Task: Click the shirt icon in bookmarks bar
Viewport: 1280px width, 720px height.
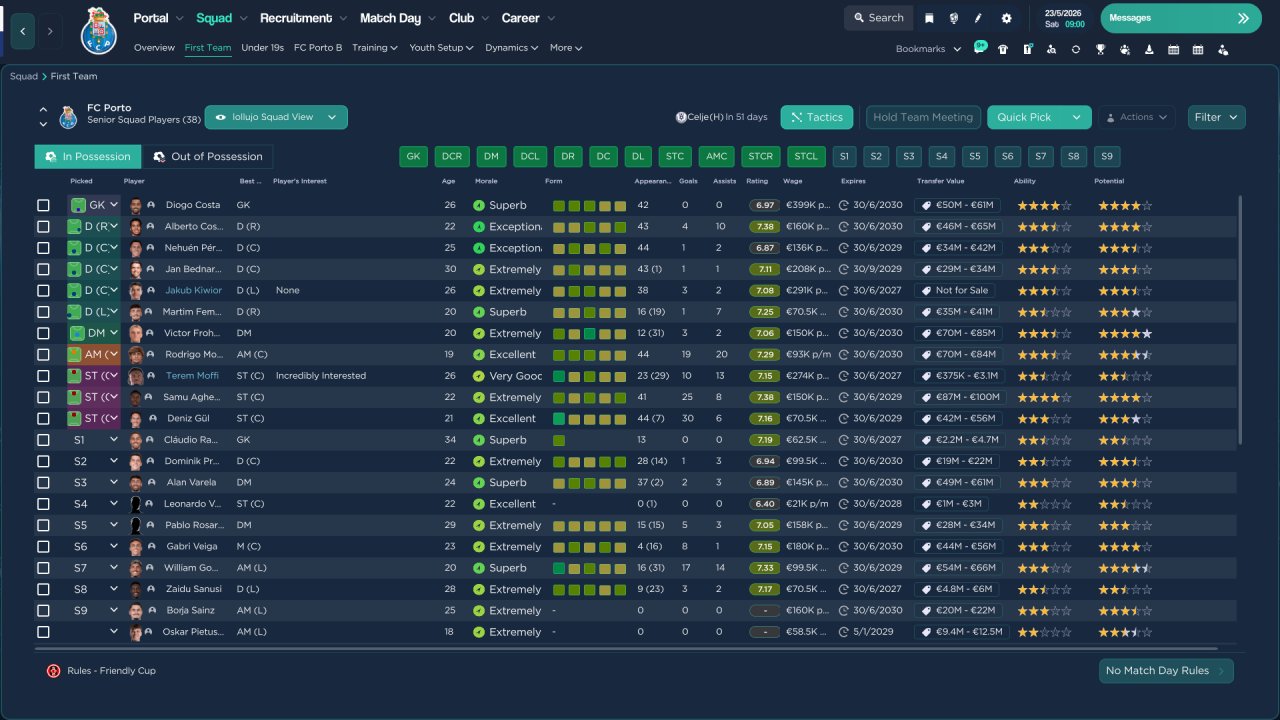Action: pyautogui.click(x=1003, y=49)
